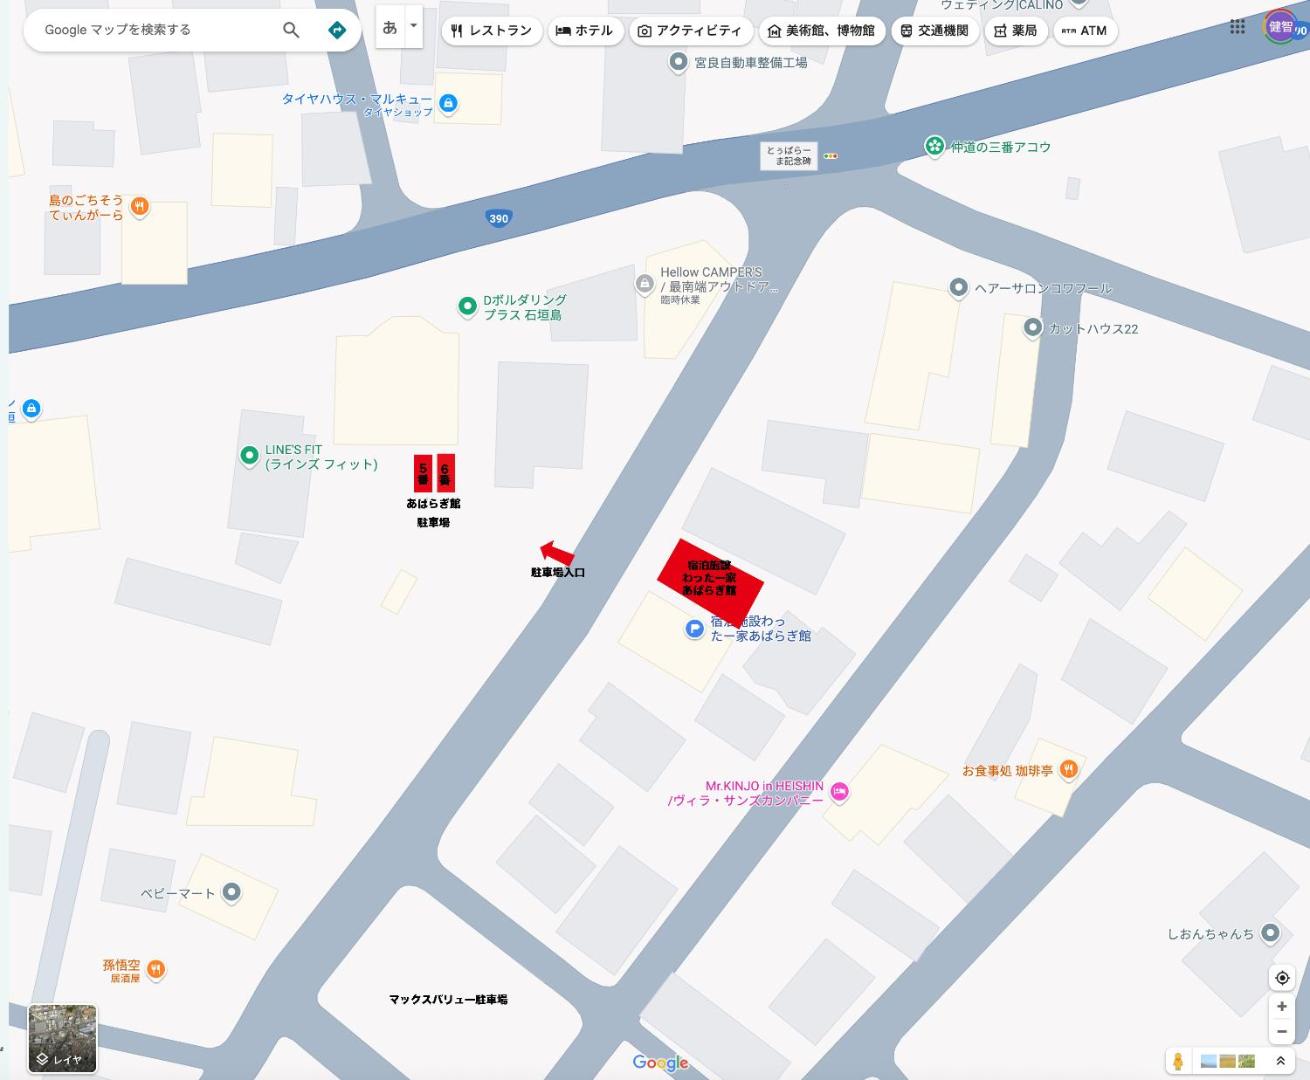1310x1080 pixels.
Task: Click the あ input mode button
Action: [x=390, y=27]
